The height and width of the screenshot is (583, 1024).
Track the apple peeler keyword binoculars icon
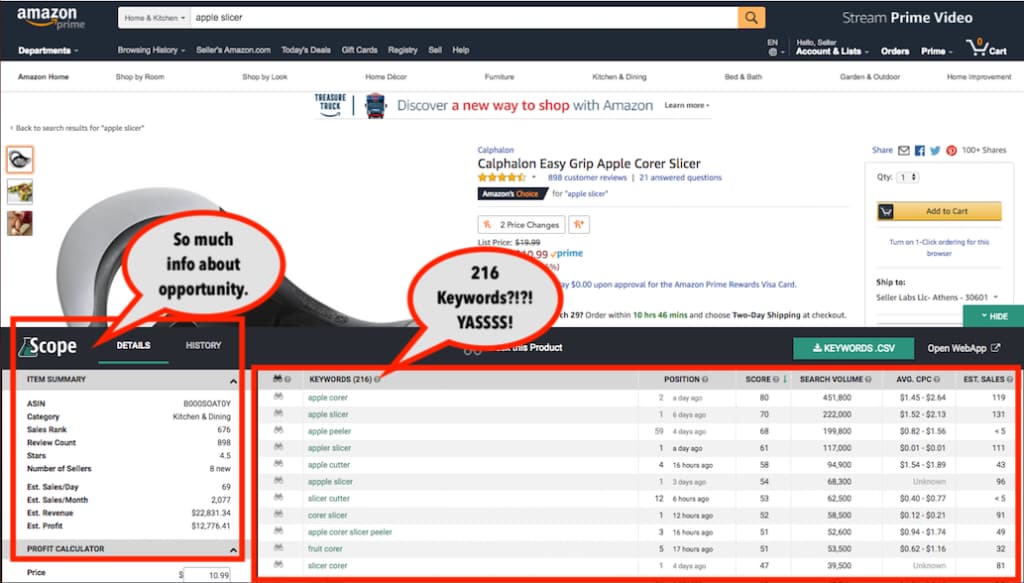click(279, 431)
